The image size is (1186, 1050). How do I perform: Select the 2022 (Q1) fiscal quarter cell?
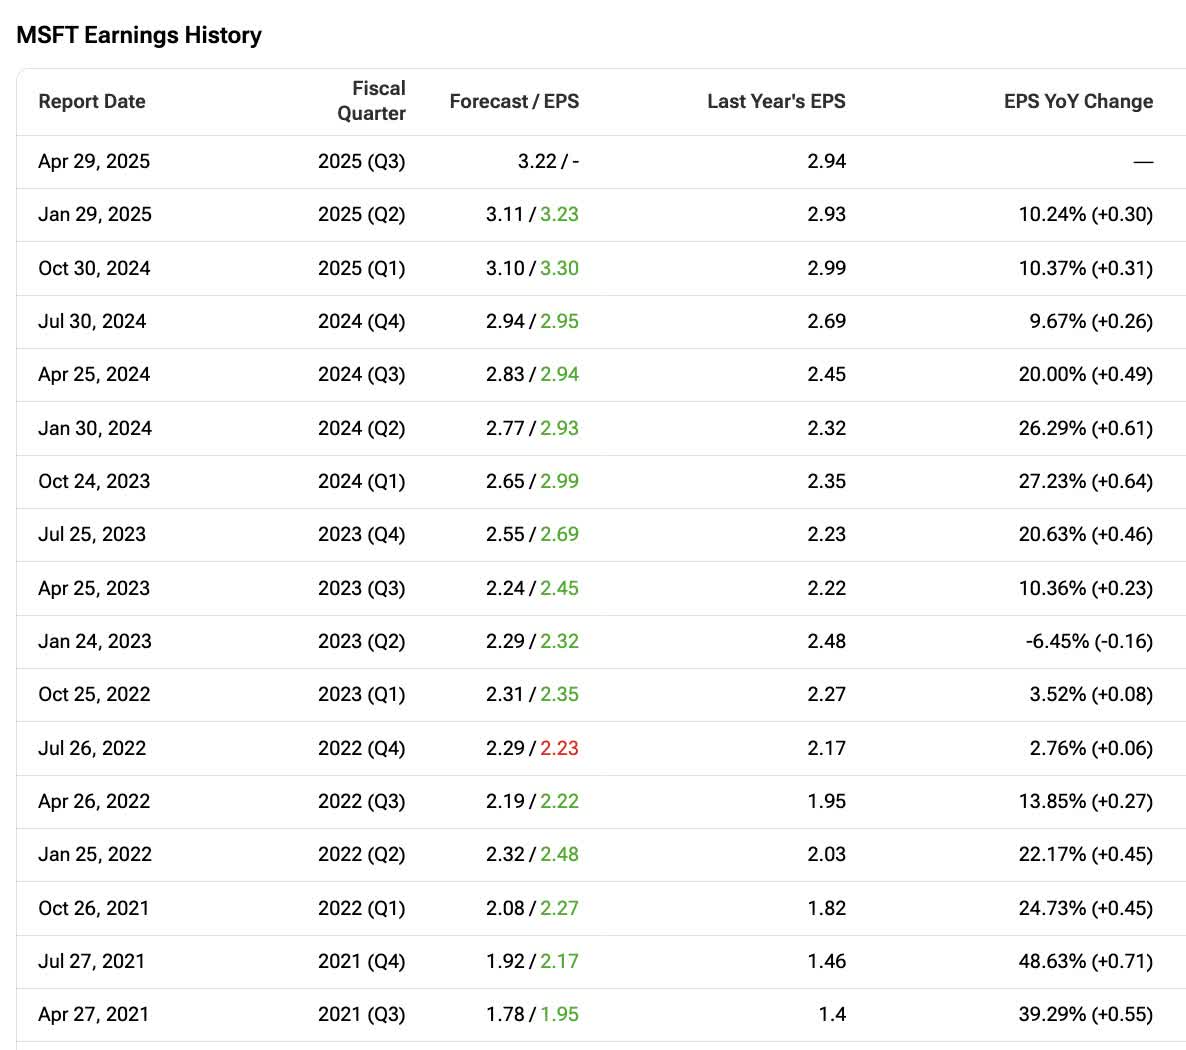click(x=361, y=908)
